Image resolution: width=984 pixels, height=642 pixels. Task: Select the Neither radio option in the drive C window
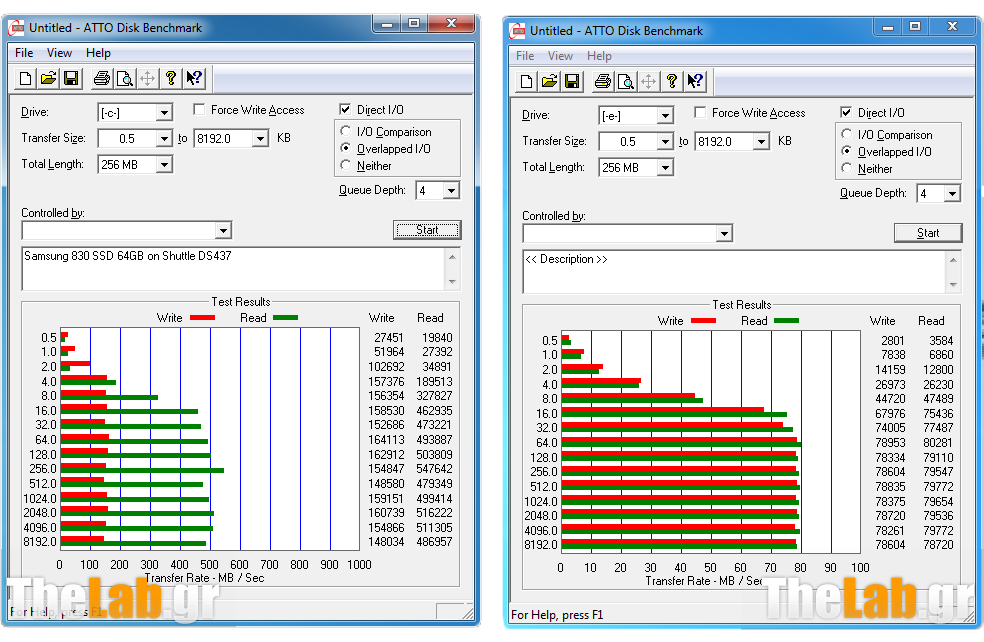tap(347, 166)
